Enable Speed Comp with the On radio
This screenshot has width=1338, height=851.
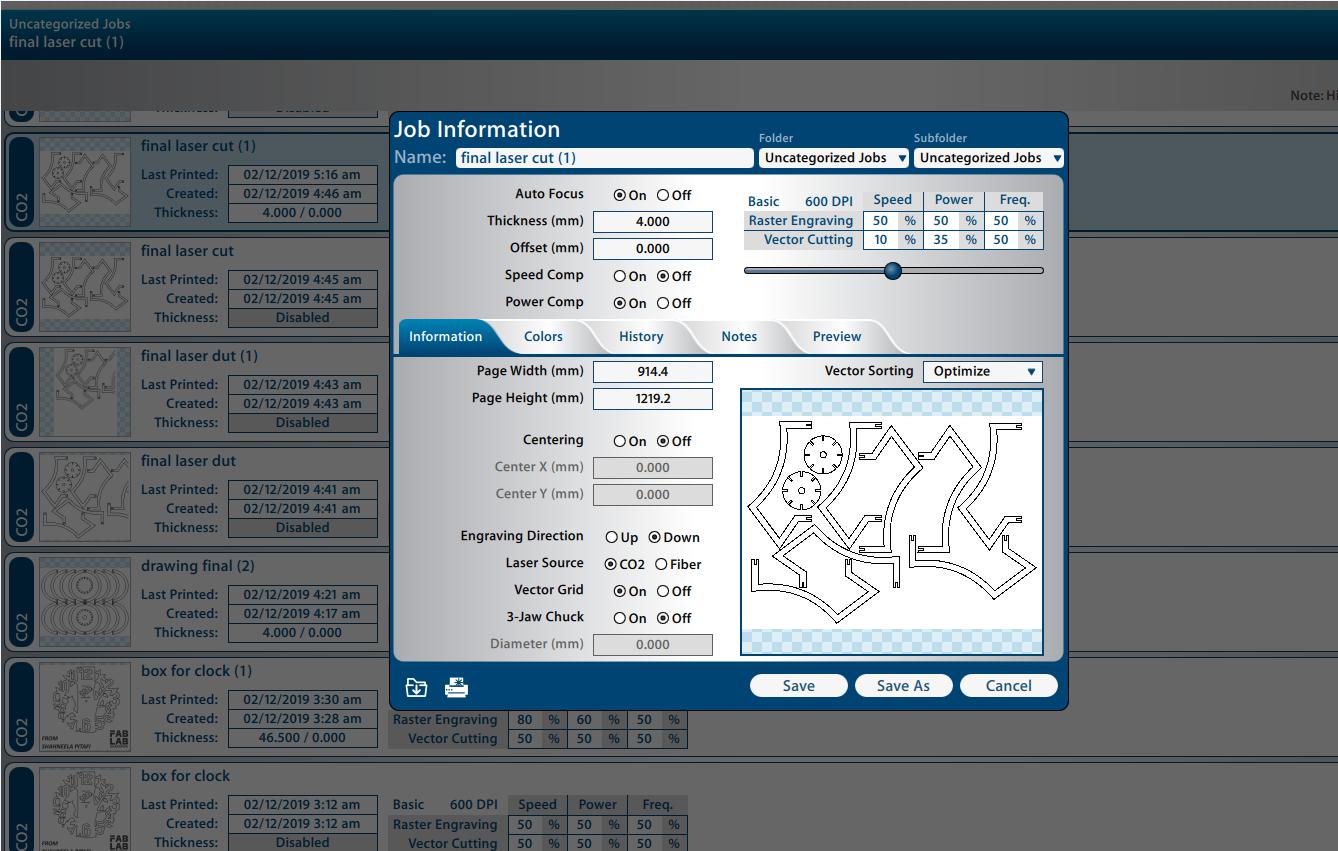click(x=619, y=277)
